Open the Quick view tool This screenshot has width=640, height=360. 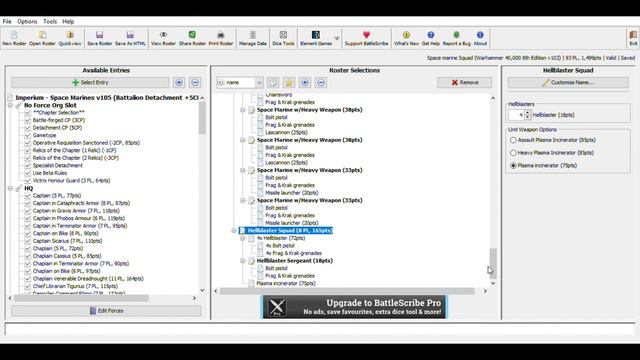tap(70, 38)
